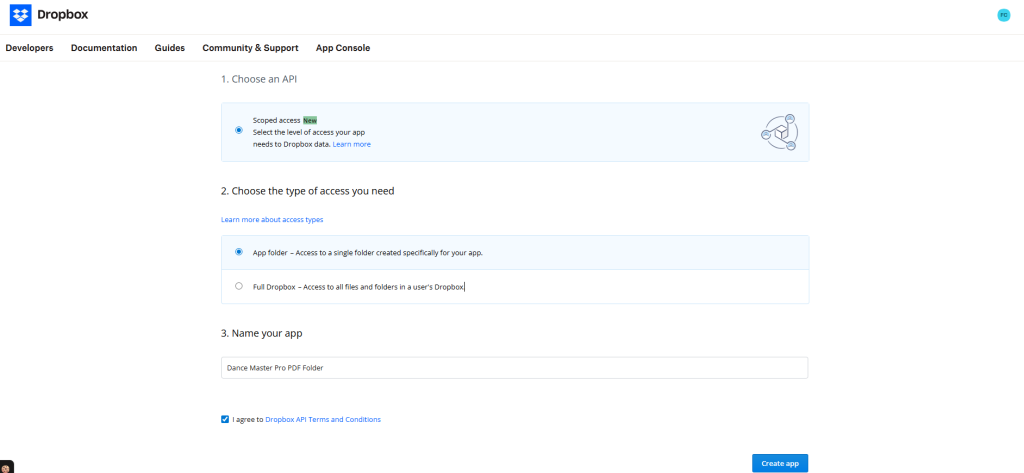Select the Full Dropbox access option
This screenshot has width=1024, height=473.
pyautogui.click(x=238, y=286)
